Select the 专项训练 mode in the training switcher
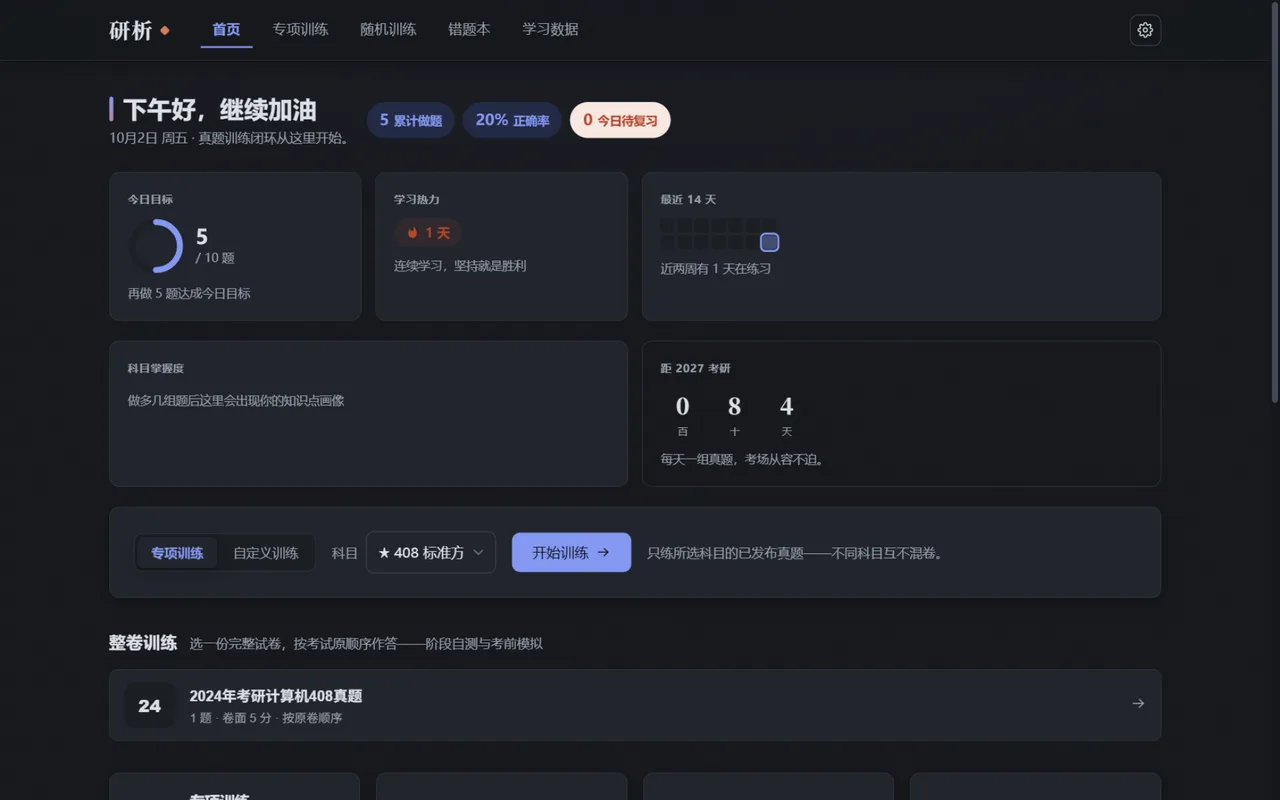Image resolution: width=1280 pixels, height=800 pixels. pos(177,553)
